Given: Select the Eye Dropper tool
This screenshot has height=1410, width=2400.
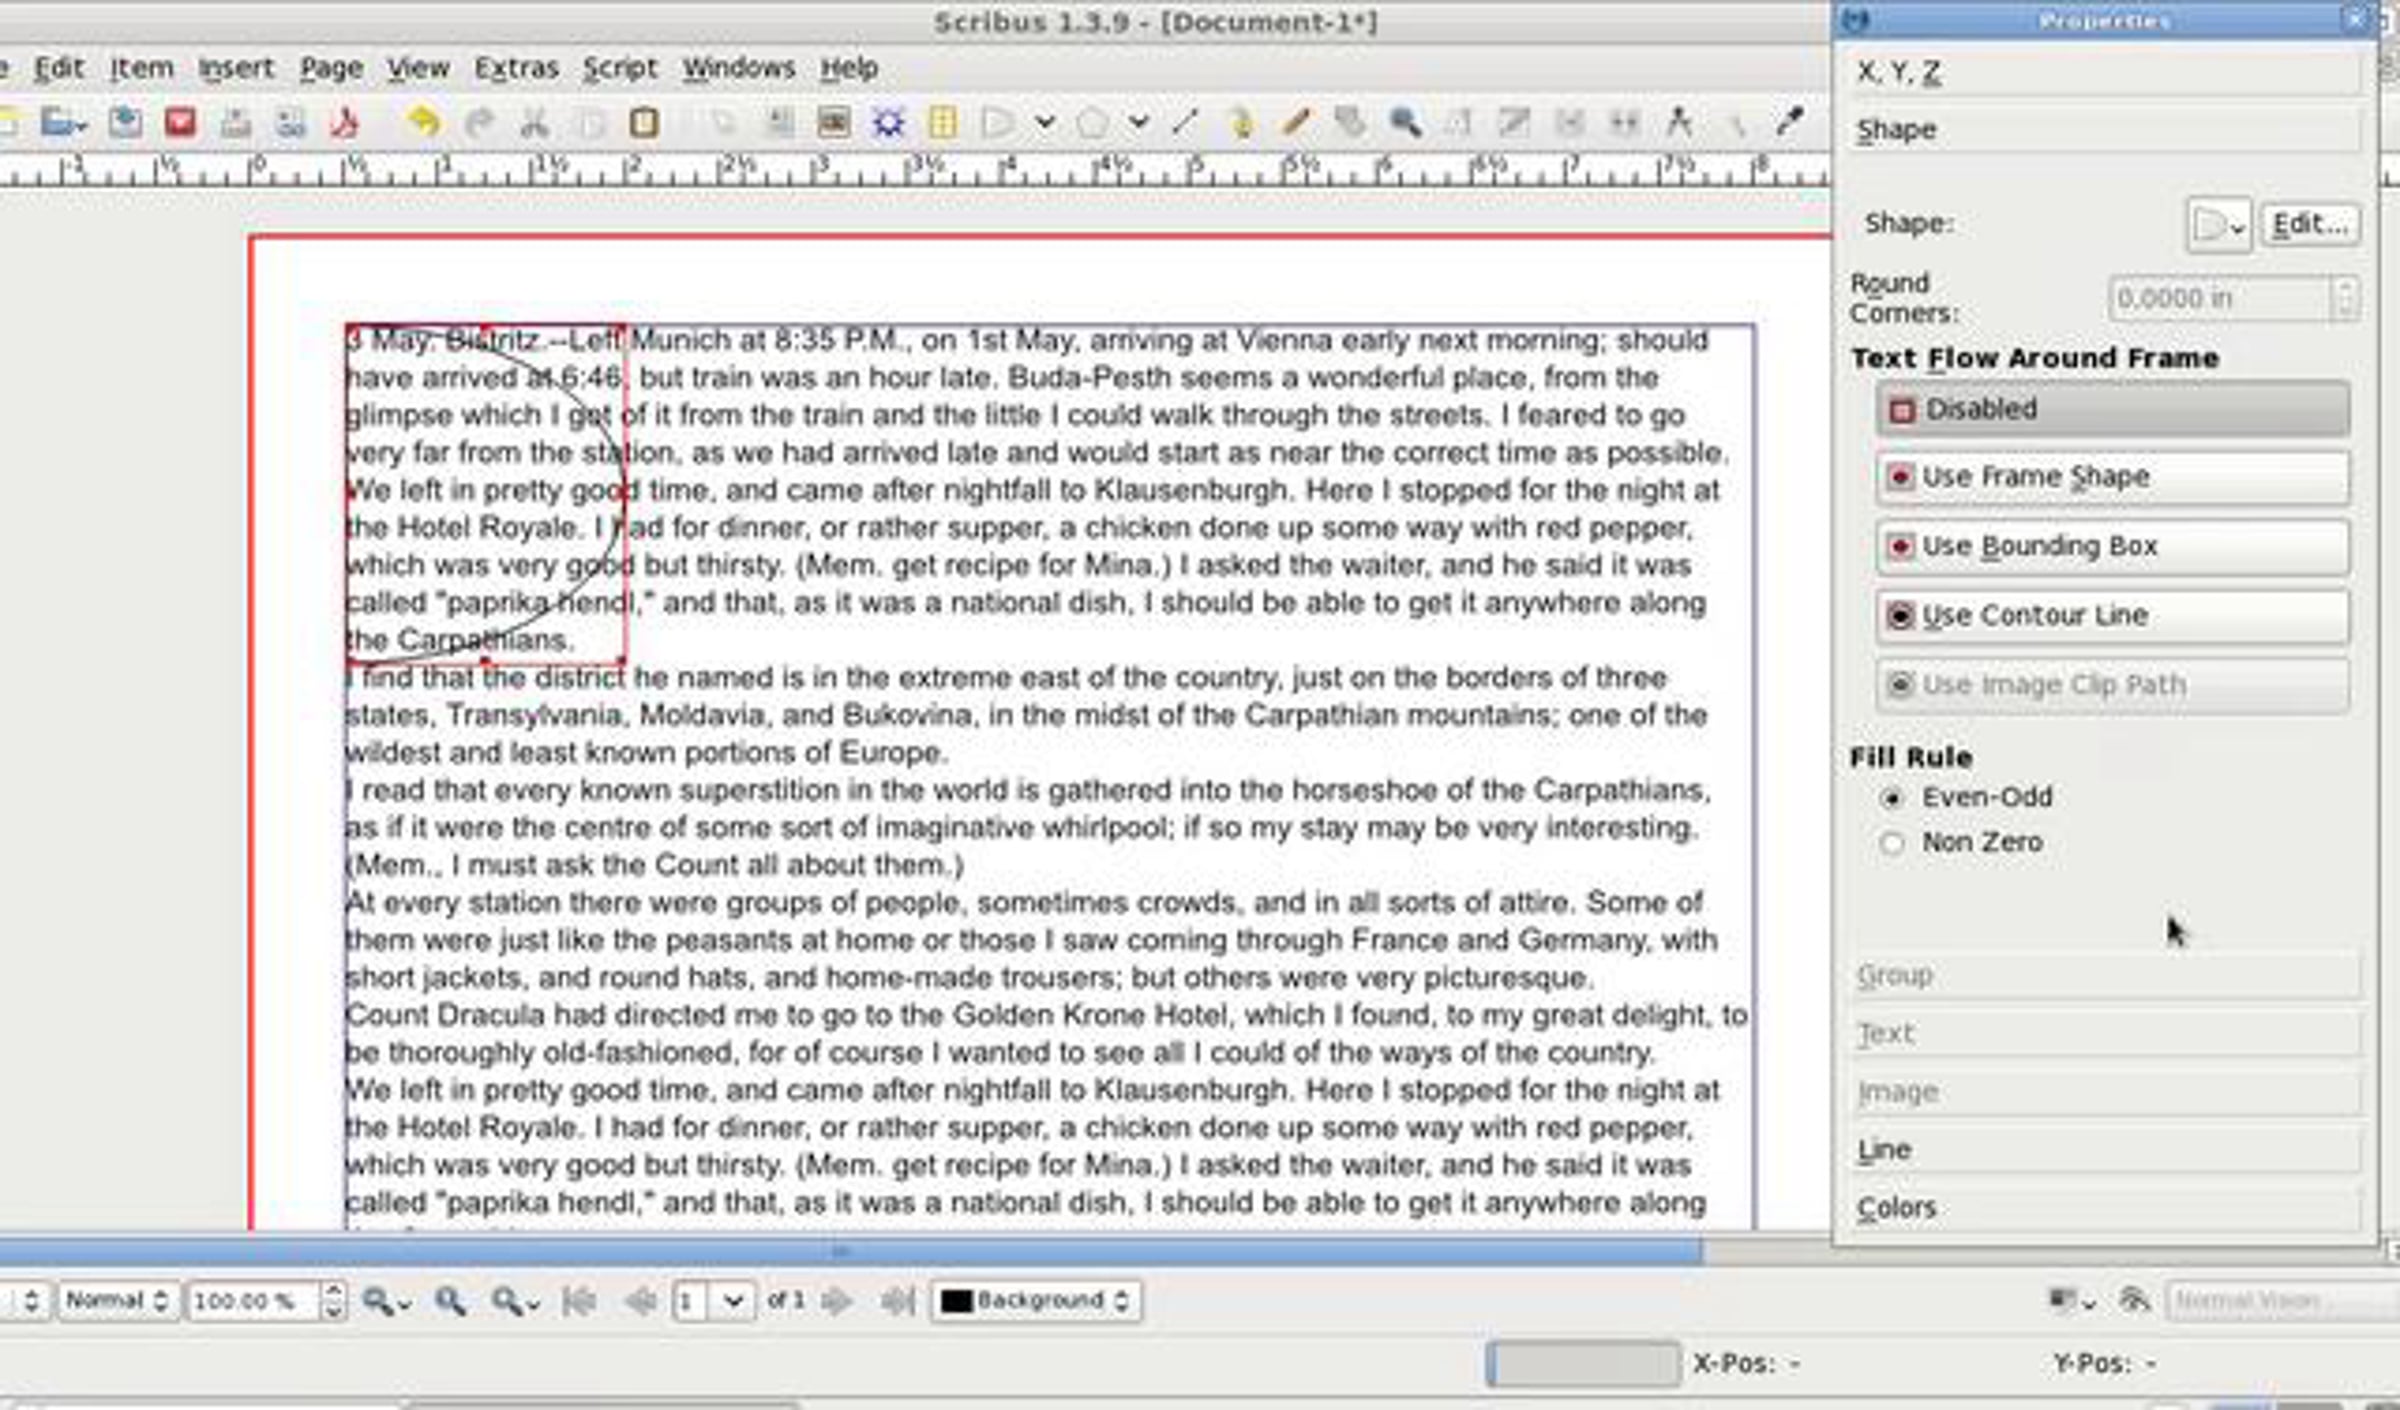Looking at the screenshot, I should pos(1788,123).
